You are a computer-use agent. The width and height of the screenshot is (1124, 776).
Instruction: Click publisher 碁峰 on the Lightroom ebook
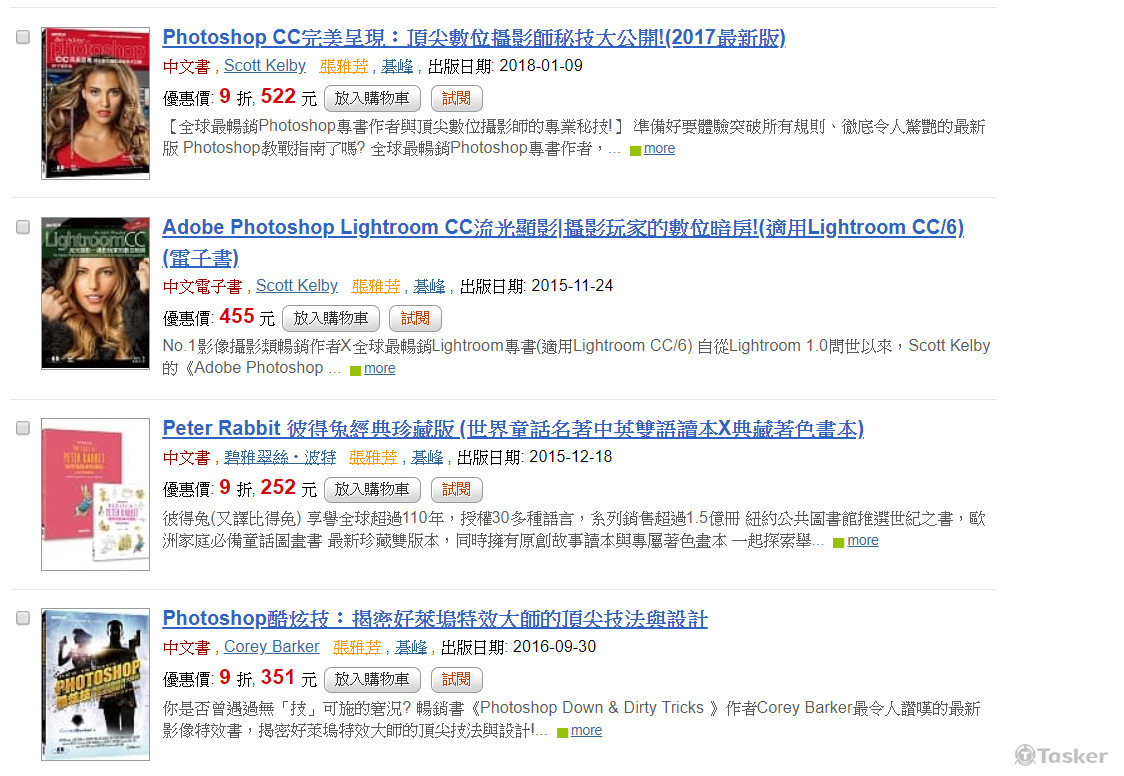(x=429, y=286)
